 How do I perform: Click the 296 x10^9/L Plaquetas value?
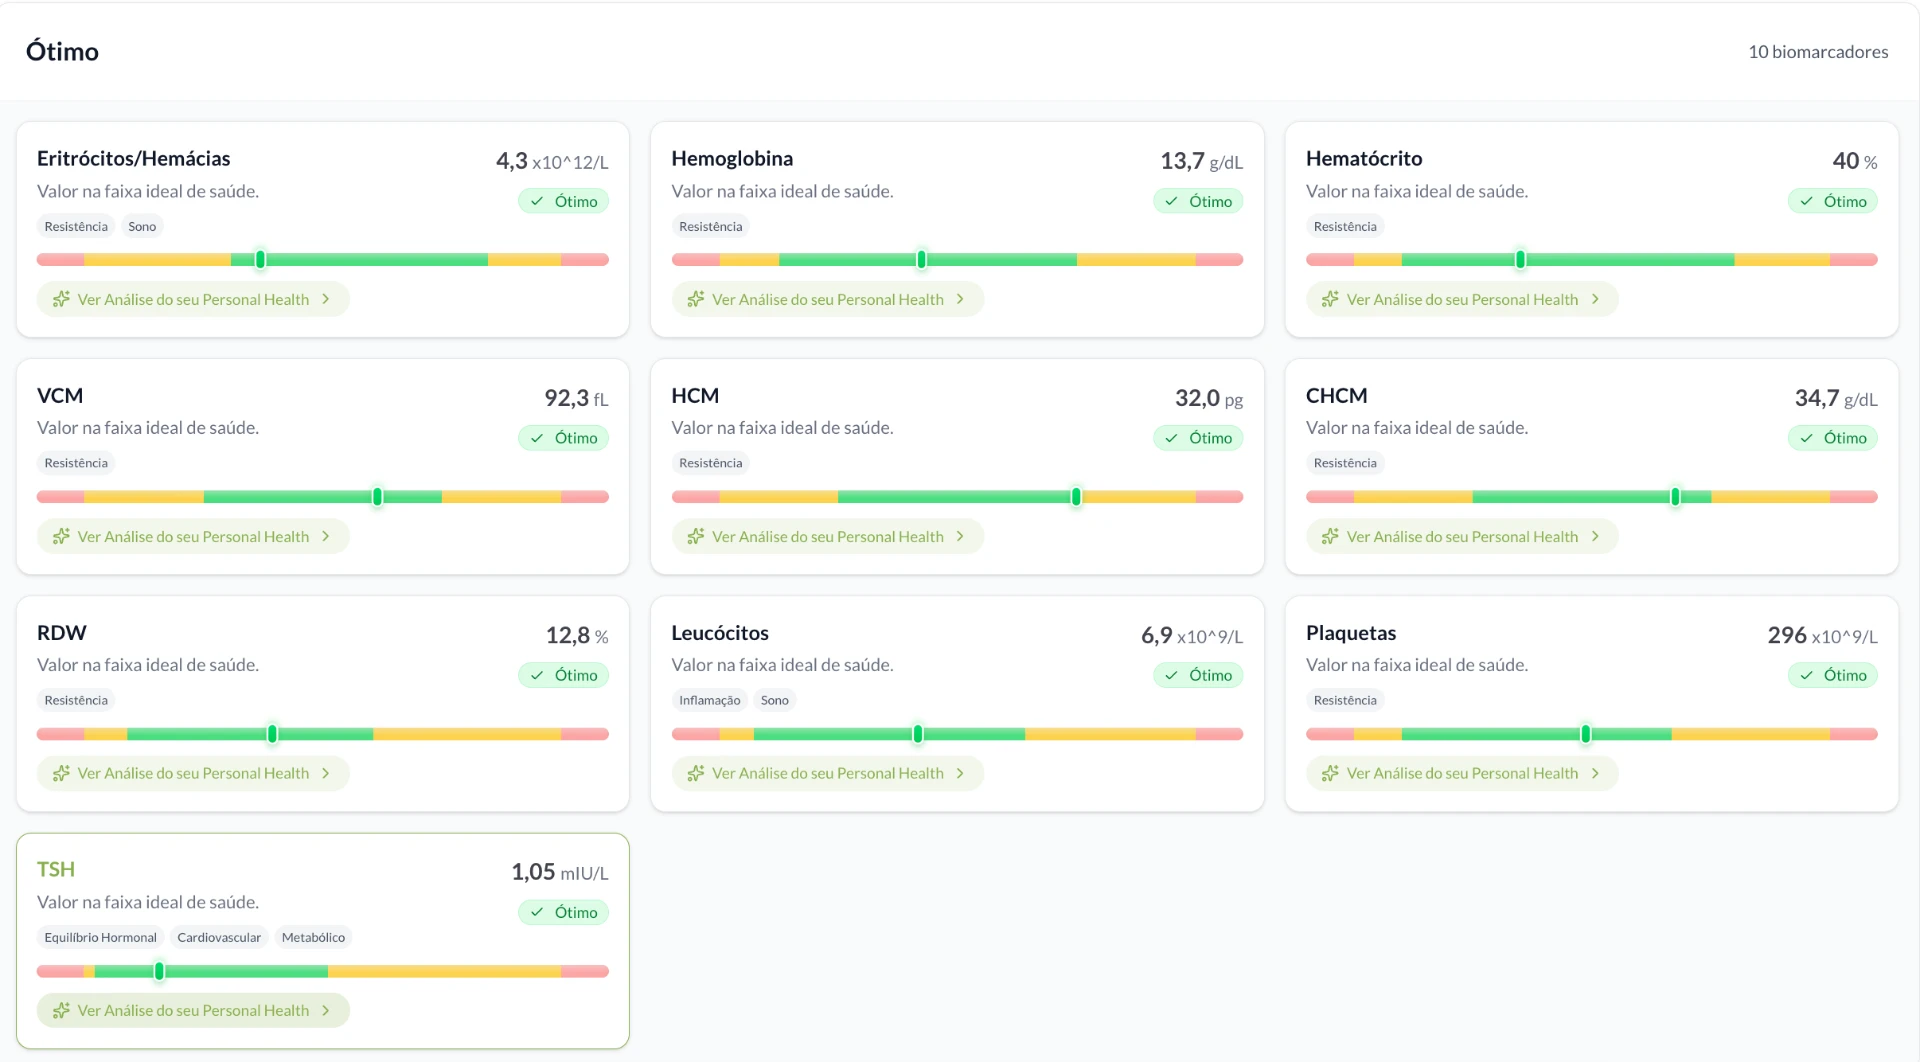(x=1822, y=635)
